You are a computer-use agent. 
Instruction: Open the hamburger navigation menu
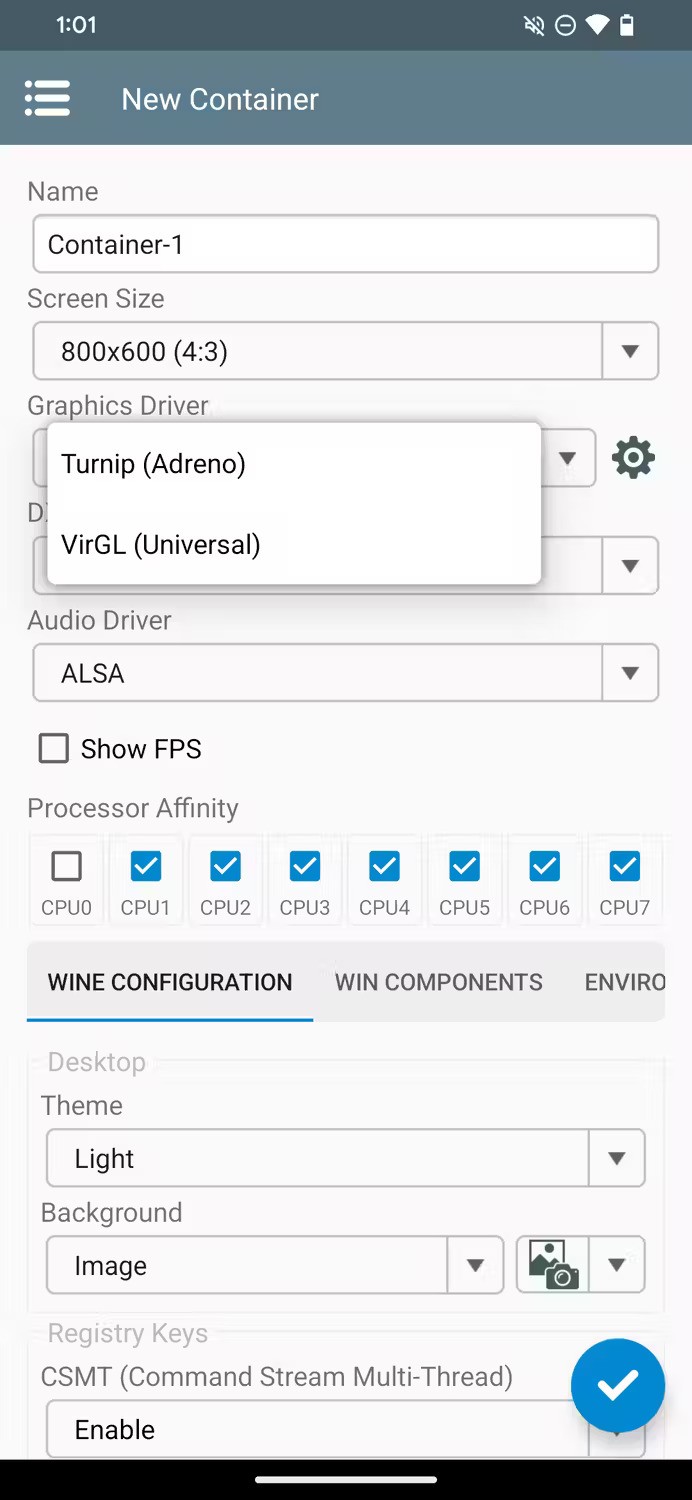click(x=47, y=99)
